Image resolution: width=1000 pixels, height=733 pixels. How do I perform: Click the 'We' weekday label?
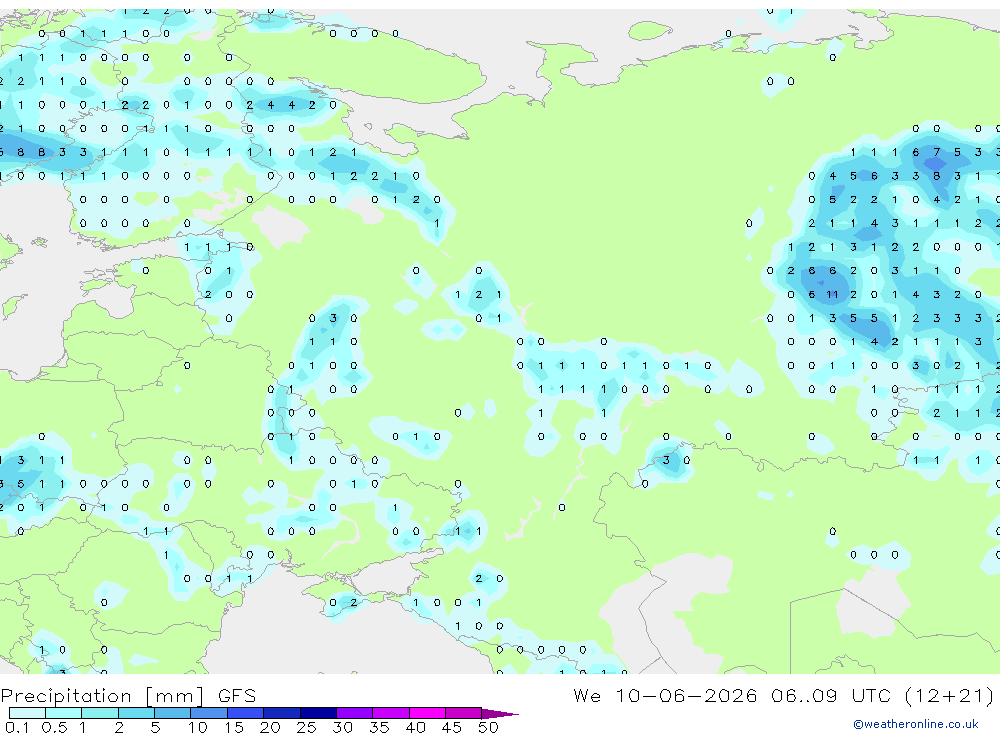[x=587, y=696]
